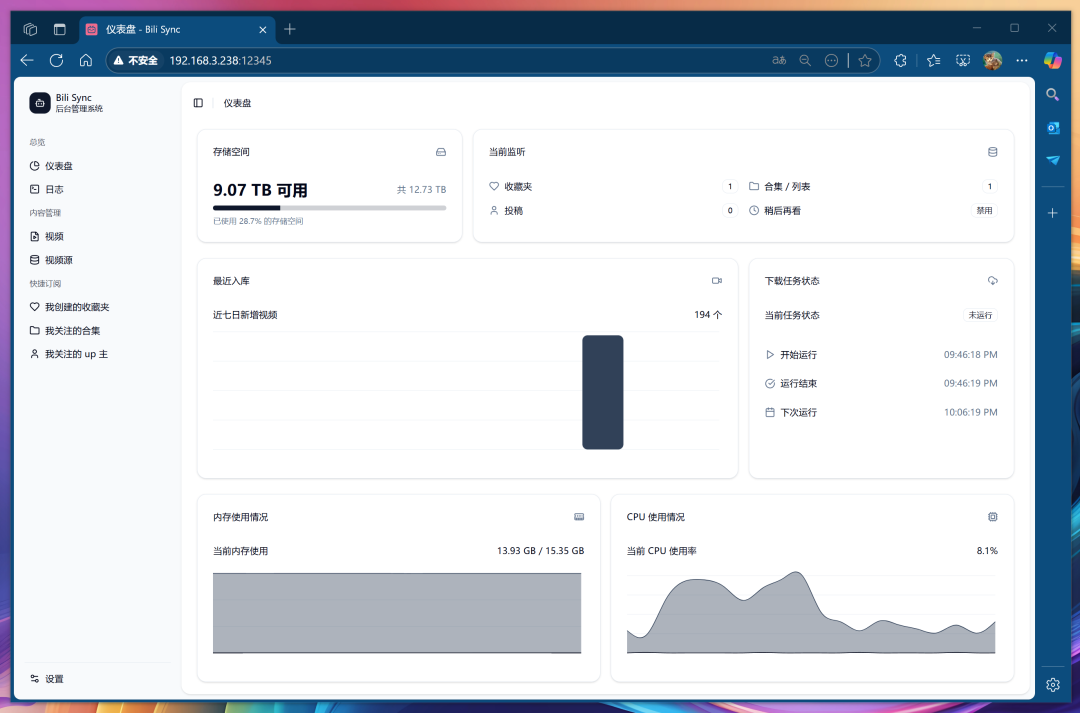Click the memory chip icon in 内存使用情况
This screenshot has width=1080, height=713.
coord(579,517)
